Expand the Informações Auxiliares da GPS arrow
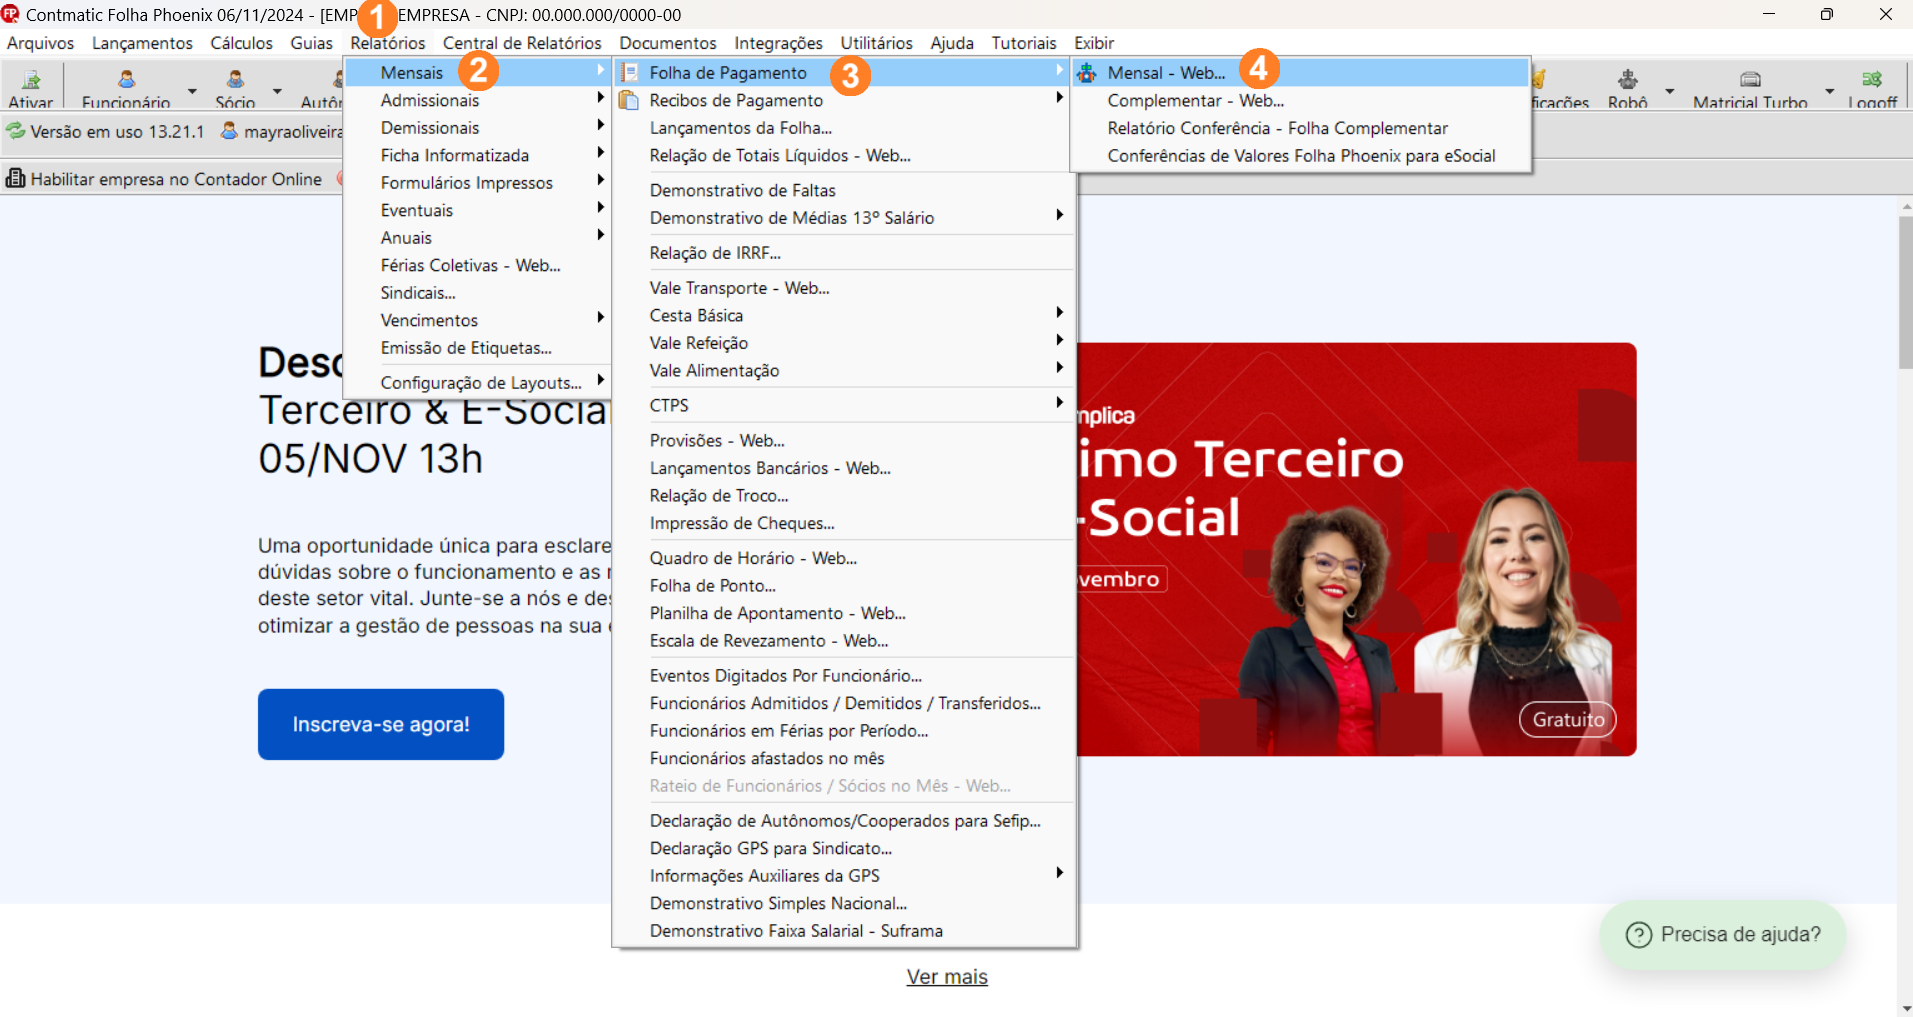Image resolution: width=1913 pixels, height=1017 pixels. coord(1059,873)
